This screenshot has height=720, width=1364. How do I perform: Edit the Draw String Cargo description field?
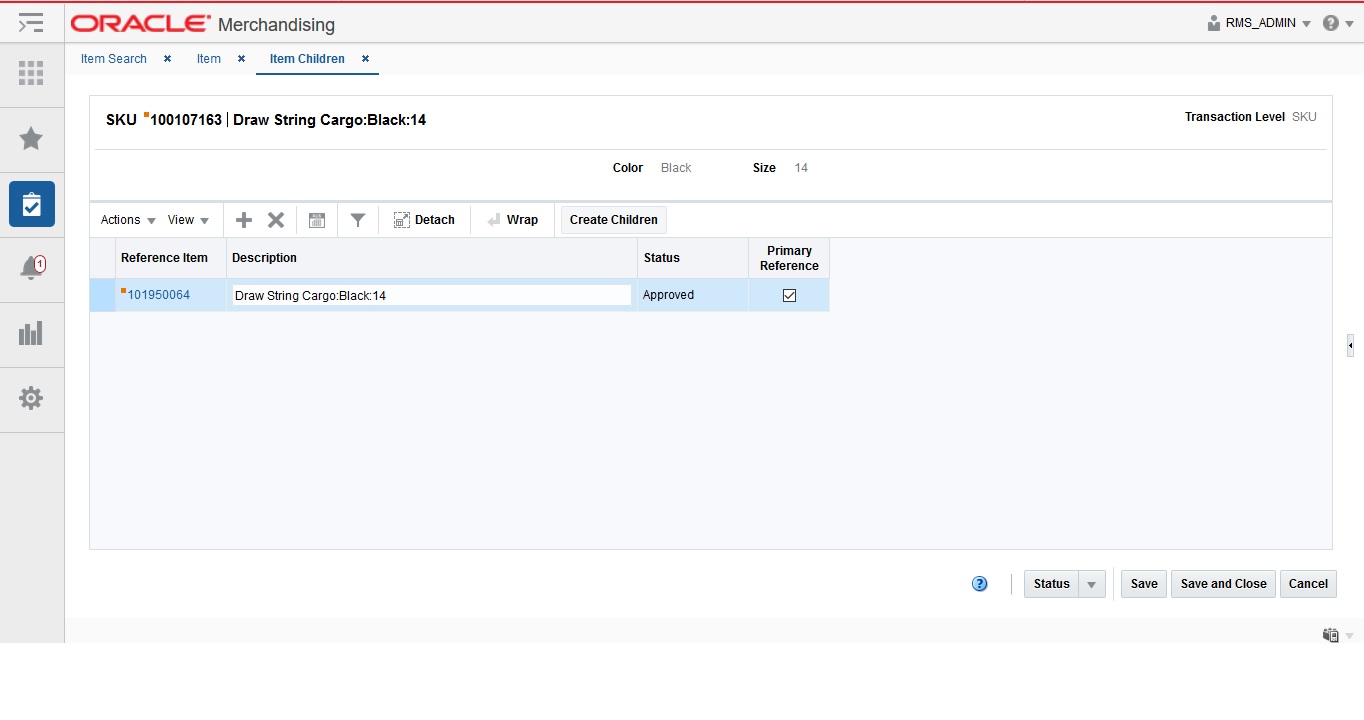(431, 295)
